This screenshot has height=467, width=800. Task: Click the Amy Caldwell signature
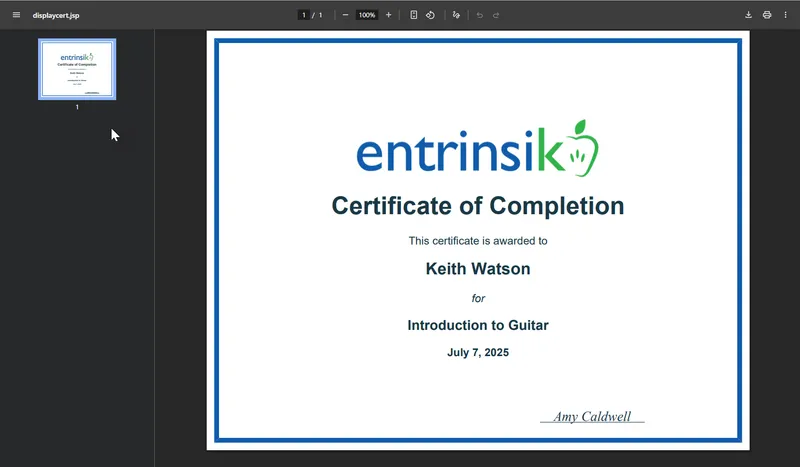pos(592,416)
